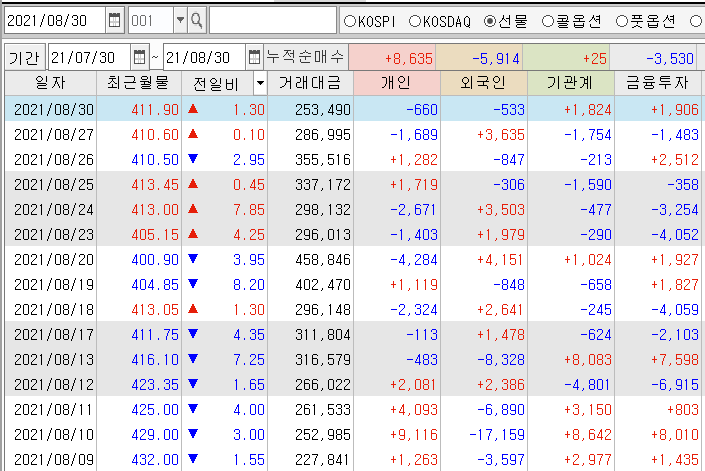Click foreign net value -17,159

tap(497, 435)
